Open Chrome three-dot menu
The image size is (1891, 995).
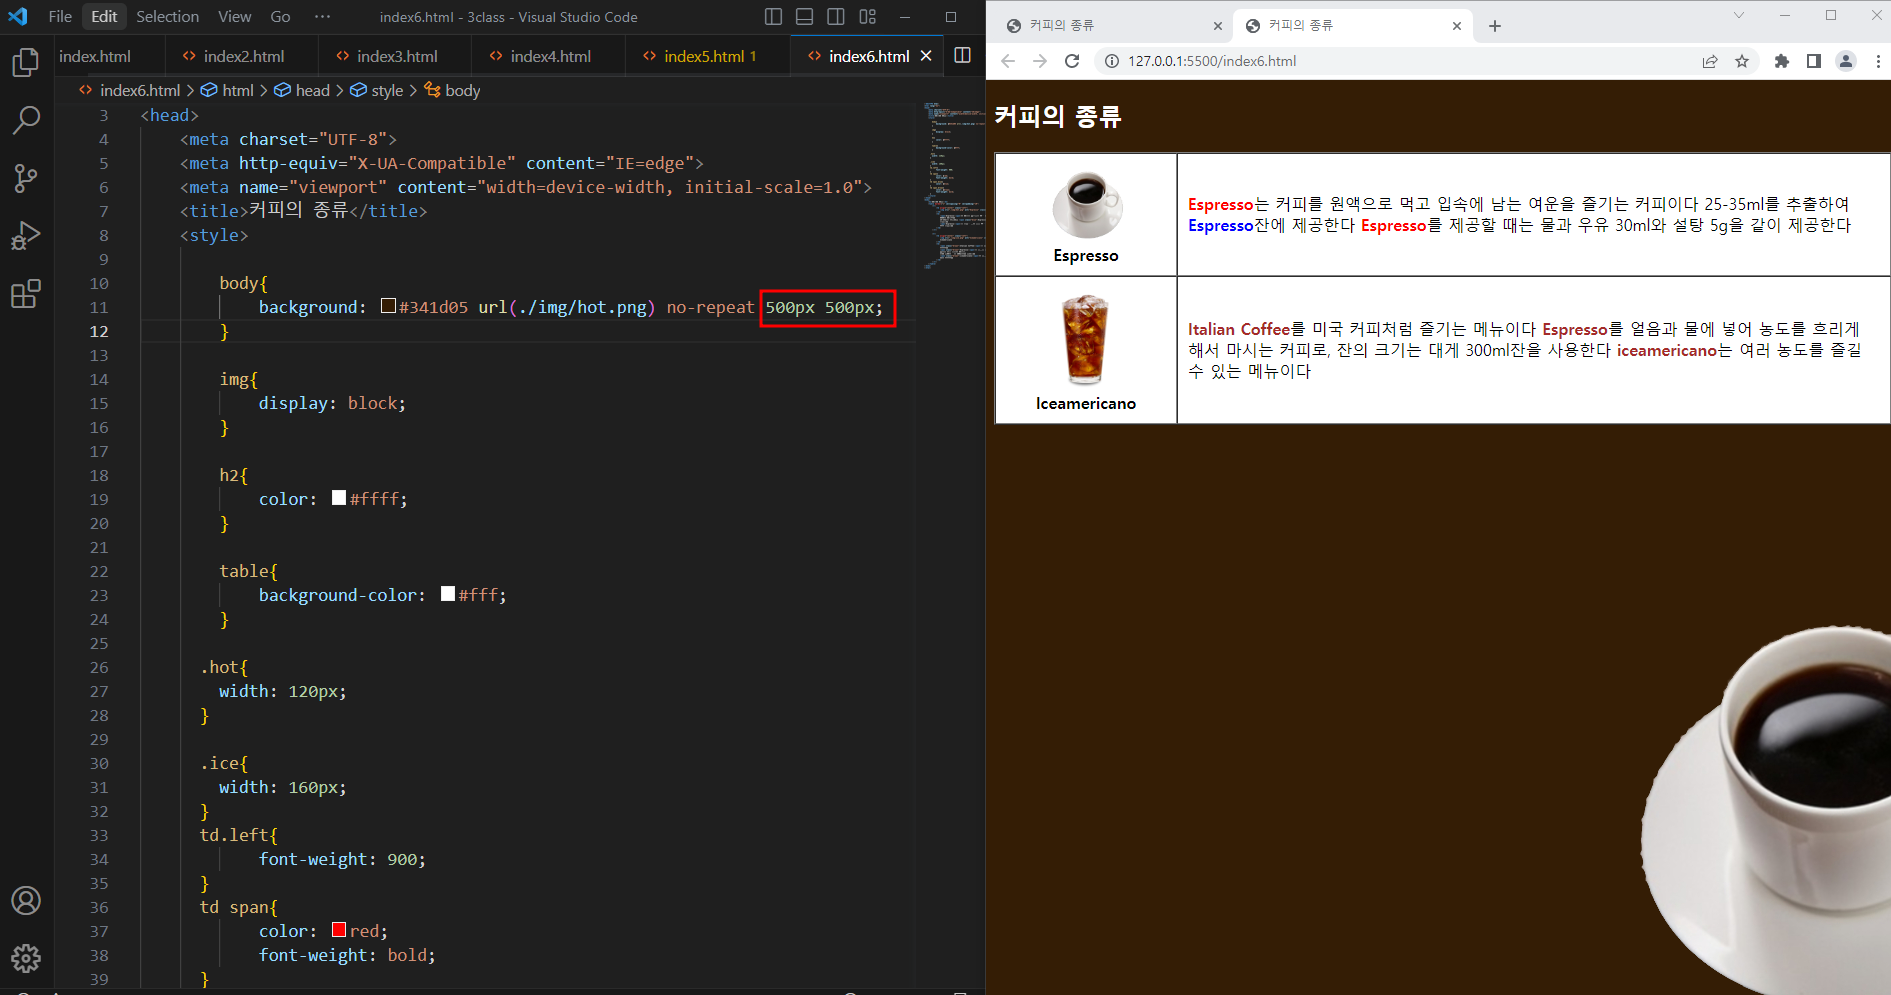point(1878,61)
